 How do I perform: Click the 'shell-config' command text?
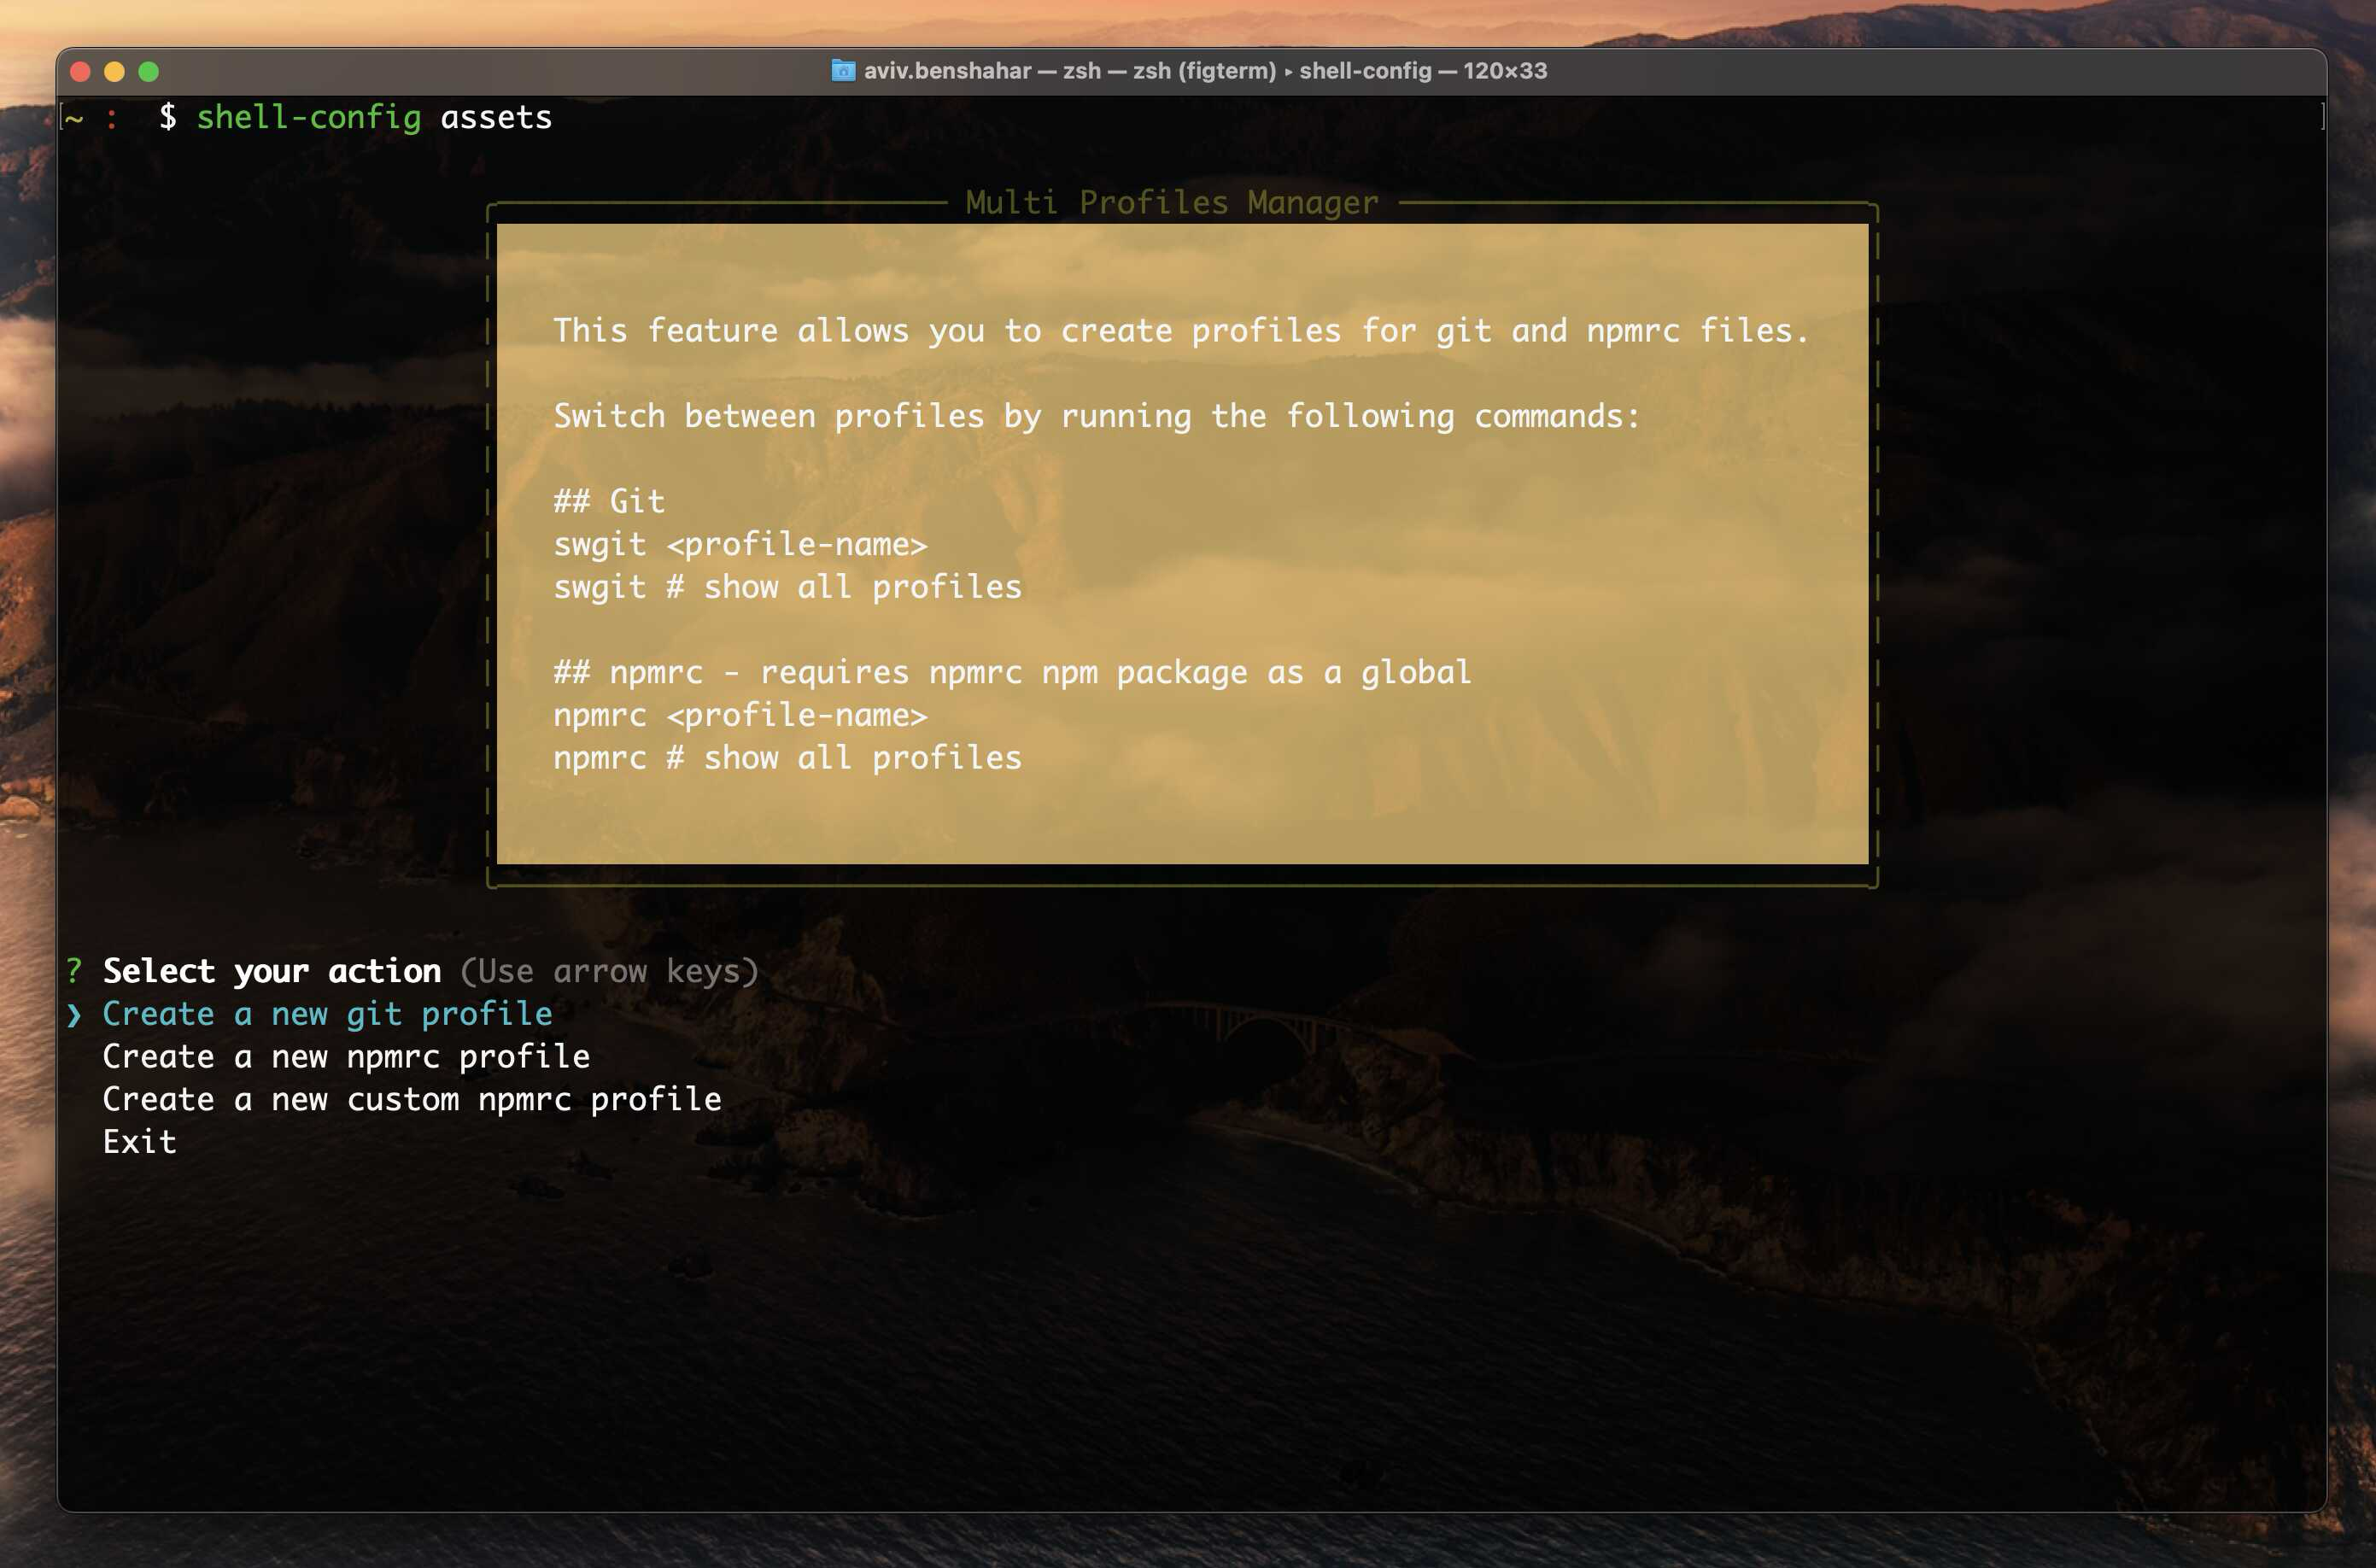coord(309,118)
